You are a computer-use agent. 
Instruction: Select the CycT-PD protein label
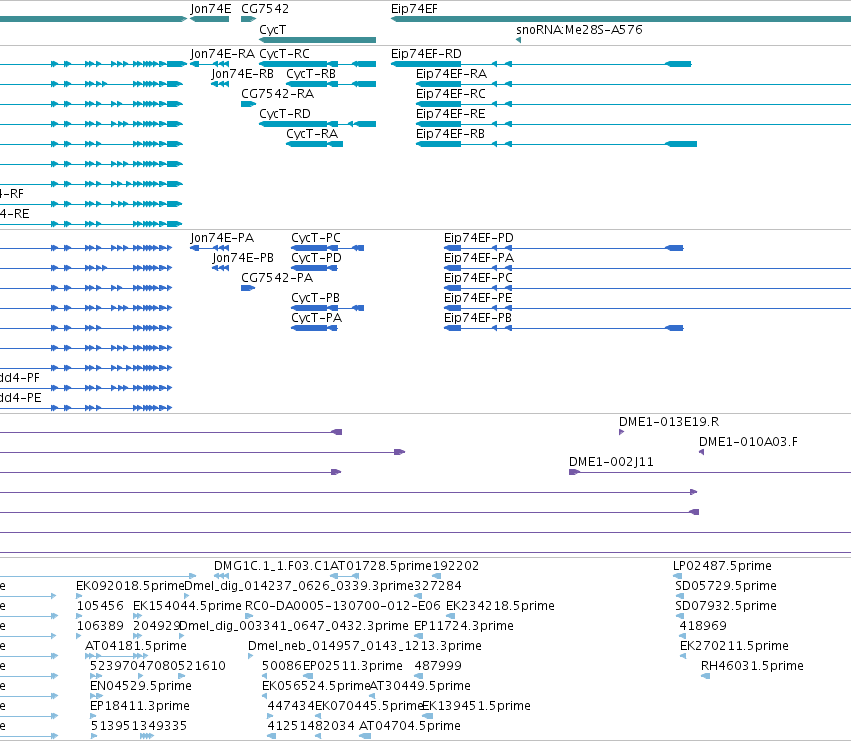(316, 258)
